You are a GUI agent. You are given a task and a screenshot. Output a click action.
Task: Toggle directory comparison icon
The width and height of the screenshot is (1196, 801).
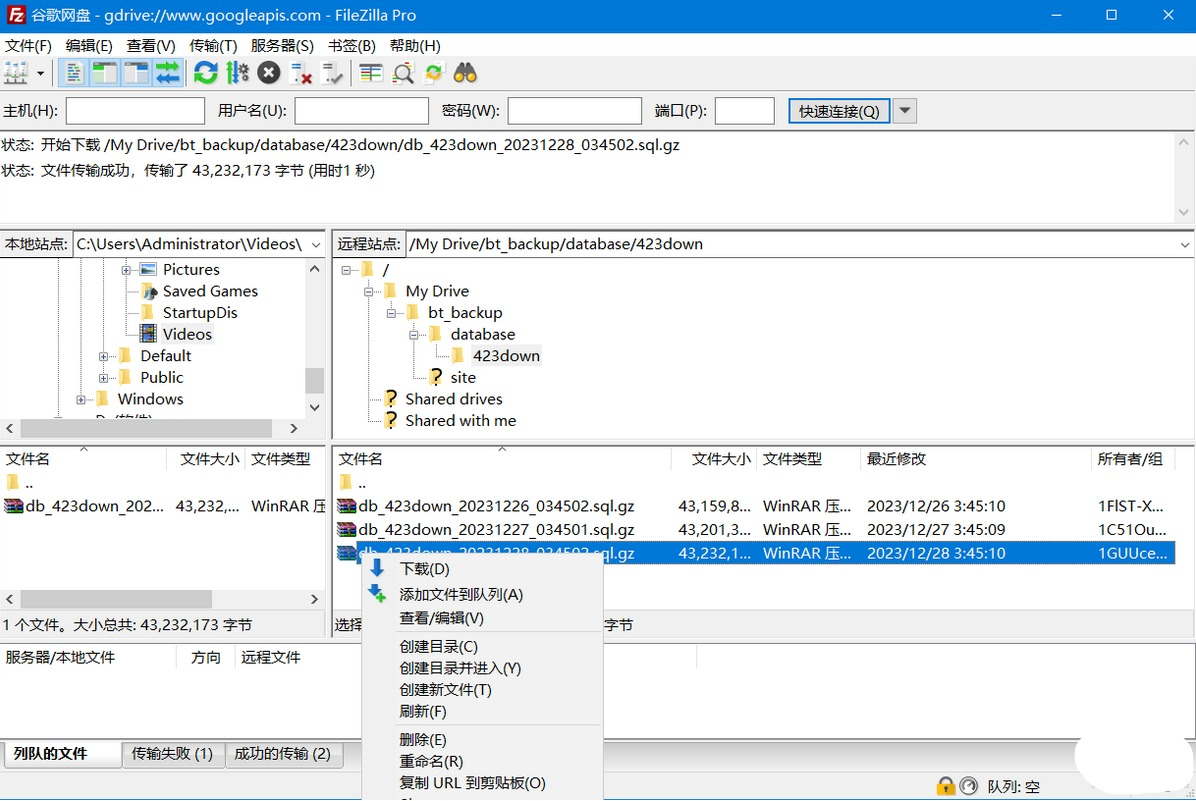(403, 72)
